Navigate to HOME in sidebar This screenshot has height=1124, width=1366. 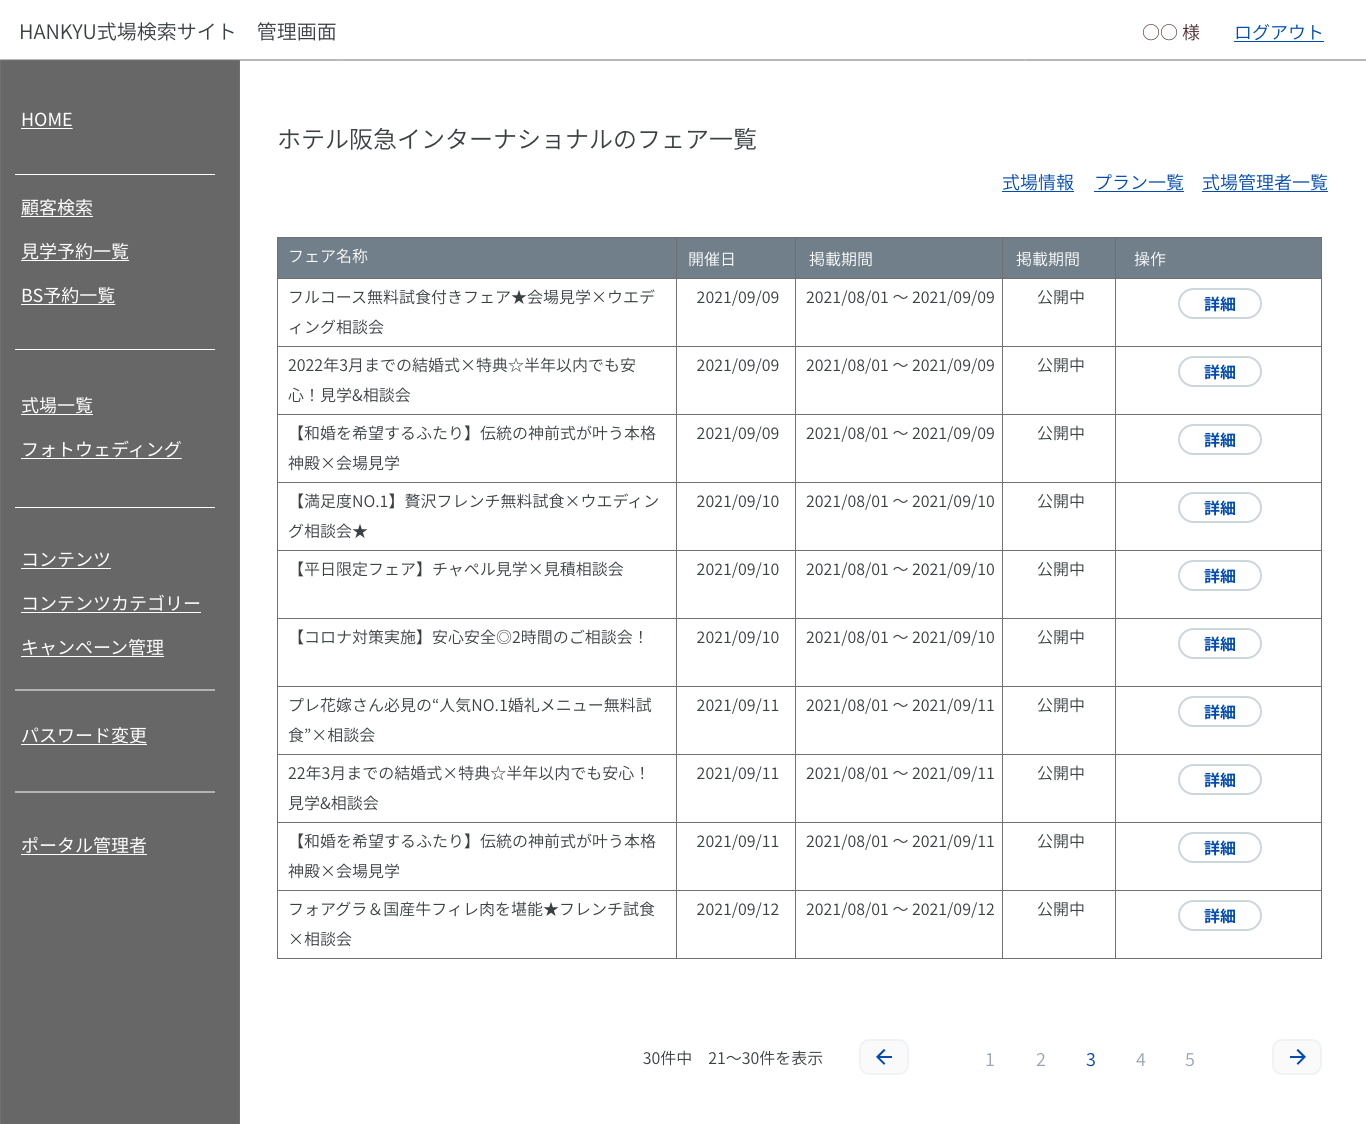point(47,120)
